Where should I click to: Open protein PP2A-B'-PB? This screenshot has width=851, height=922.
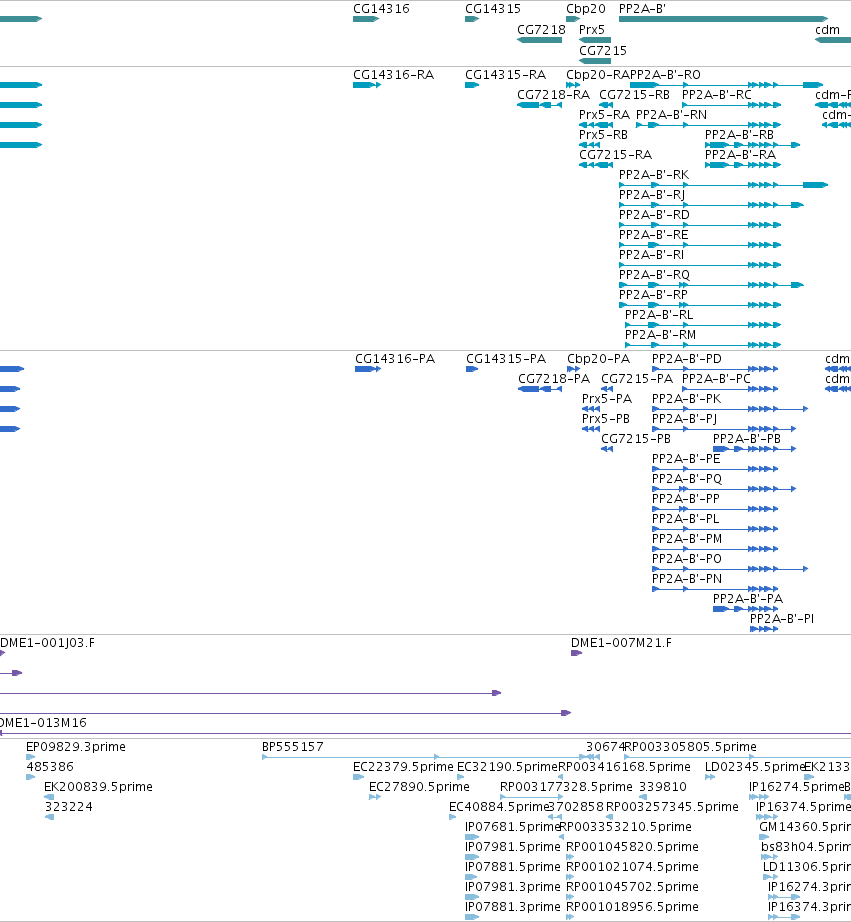747,439
